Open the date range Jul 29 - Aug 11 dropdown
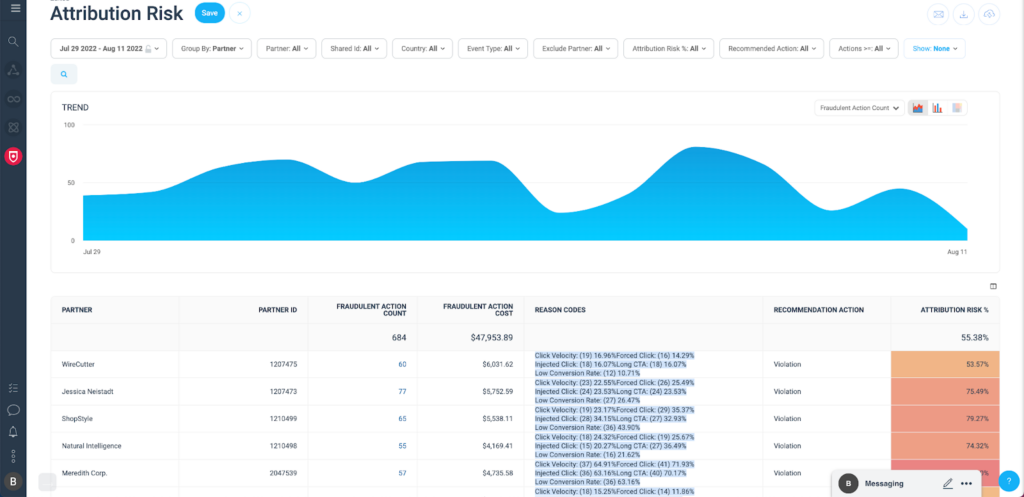The image size is (1024, 497). (x=109, y=48)
